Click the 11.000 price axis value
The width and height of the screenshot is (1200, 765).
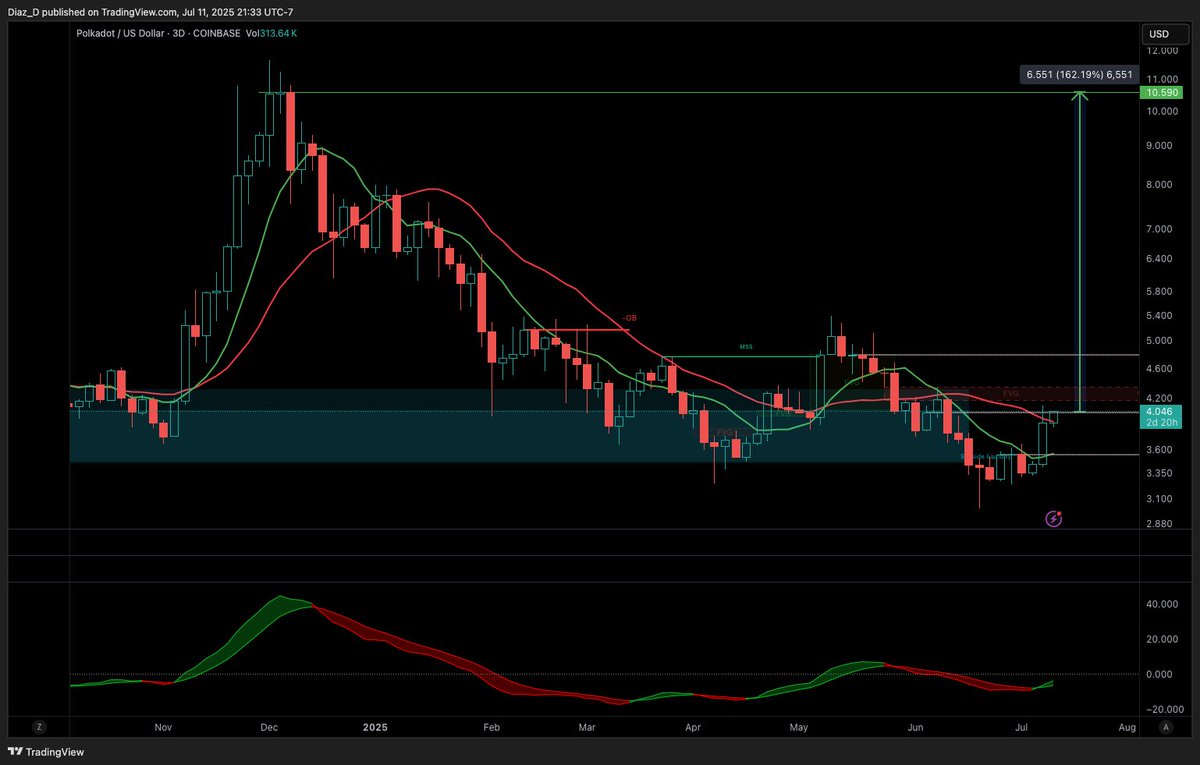1162,79
